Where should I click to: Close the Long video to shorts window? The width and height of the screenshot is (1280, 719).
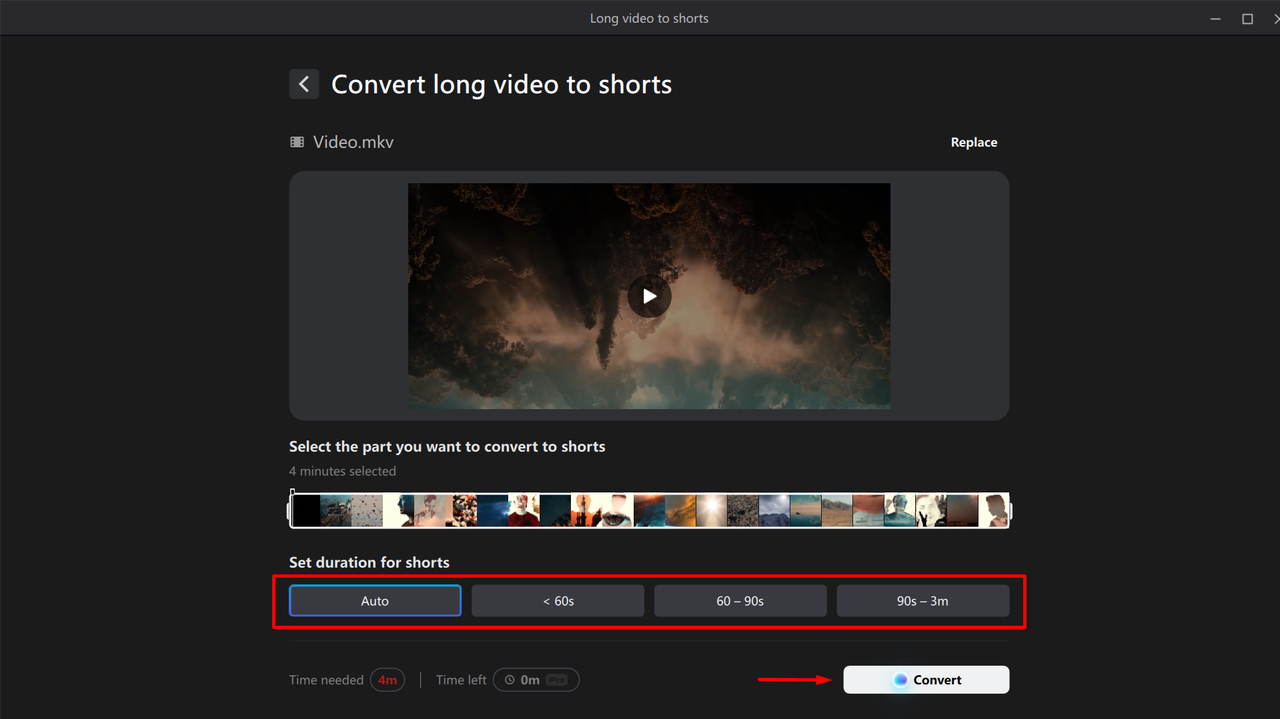[1279, 19]
